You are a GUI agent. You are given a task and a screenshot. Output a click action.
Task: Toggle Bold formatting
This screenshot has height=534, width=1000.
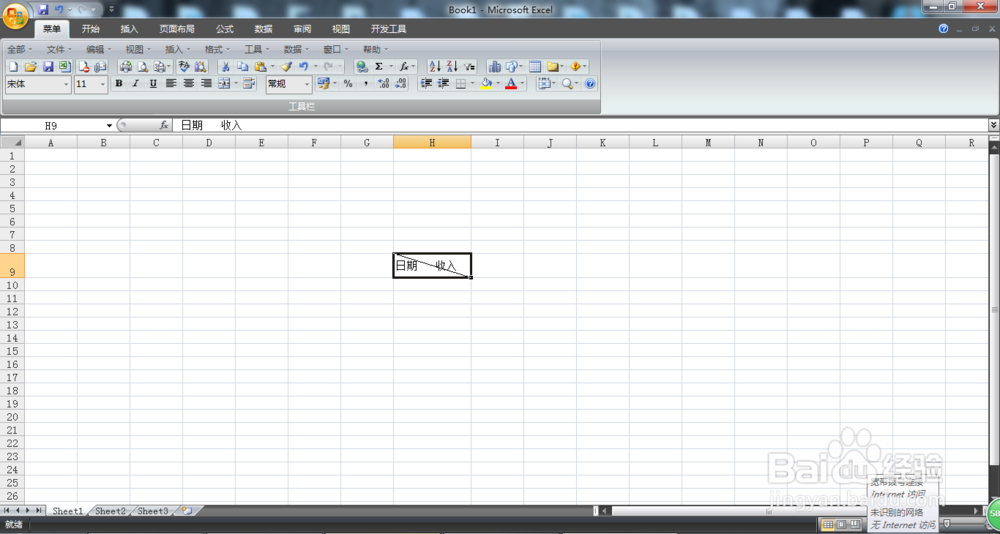pyautogui.click(x=119, y=84)
